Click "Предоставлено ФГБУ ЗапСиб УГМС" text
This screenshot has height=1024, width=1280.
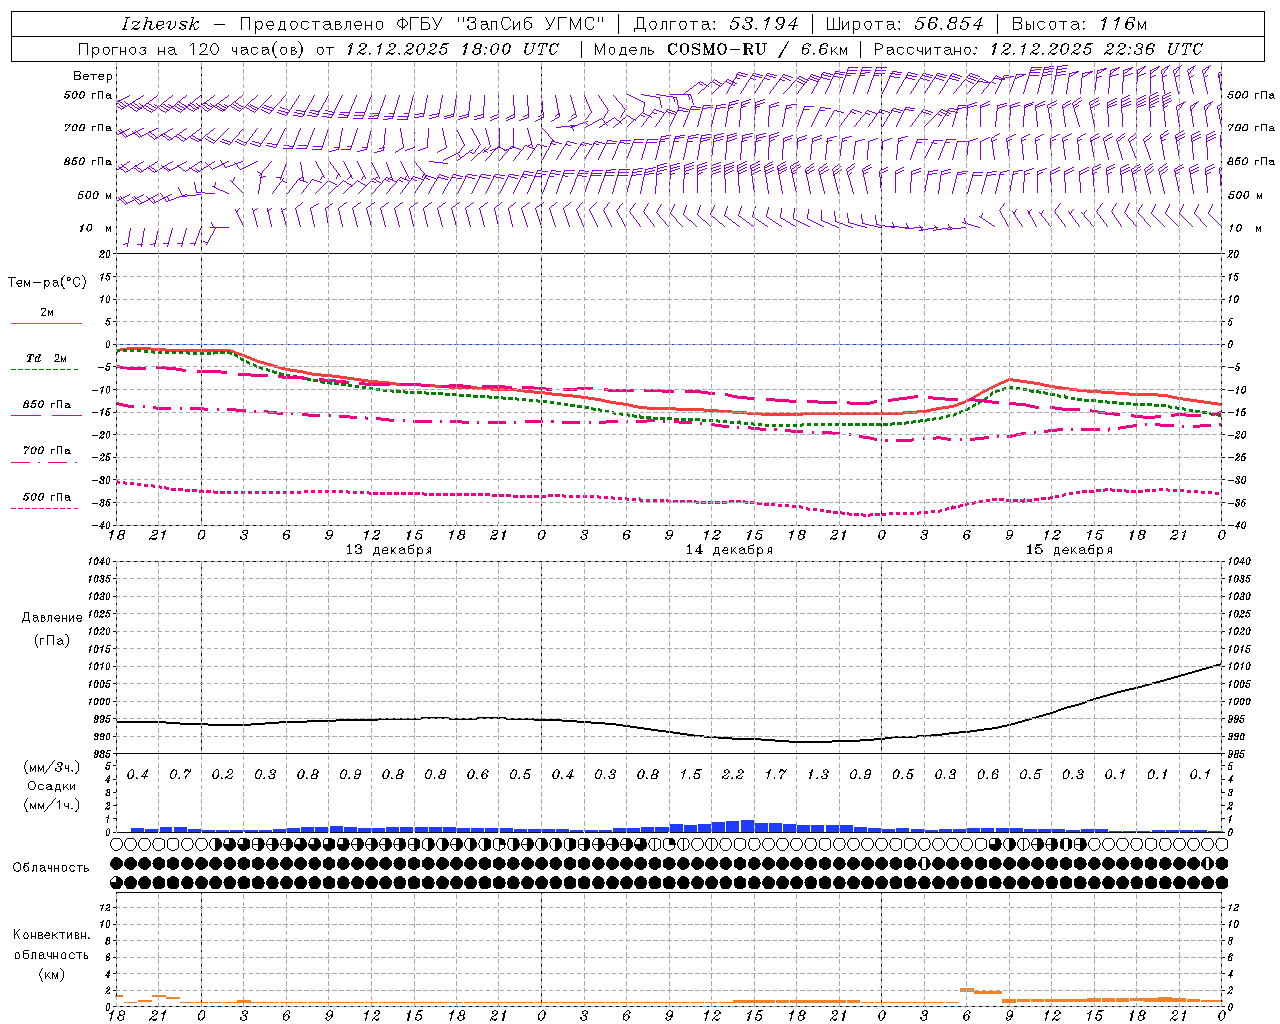[423, 24]
